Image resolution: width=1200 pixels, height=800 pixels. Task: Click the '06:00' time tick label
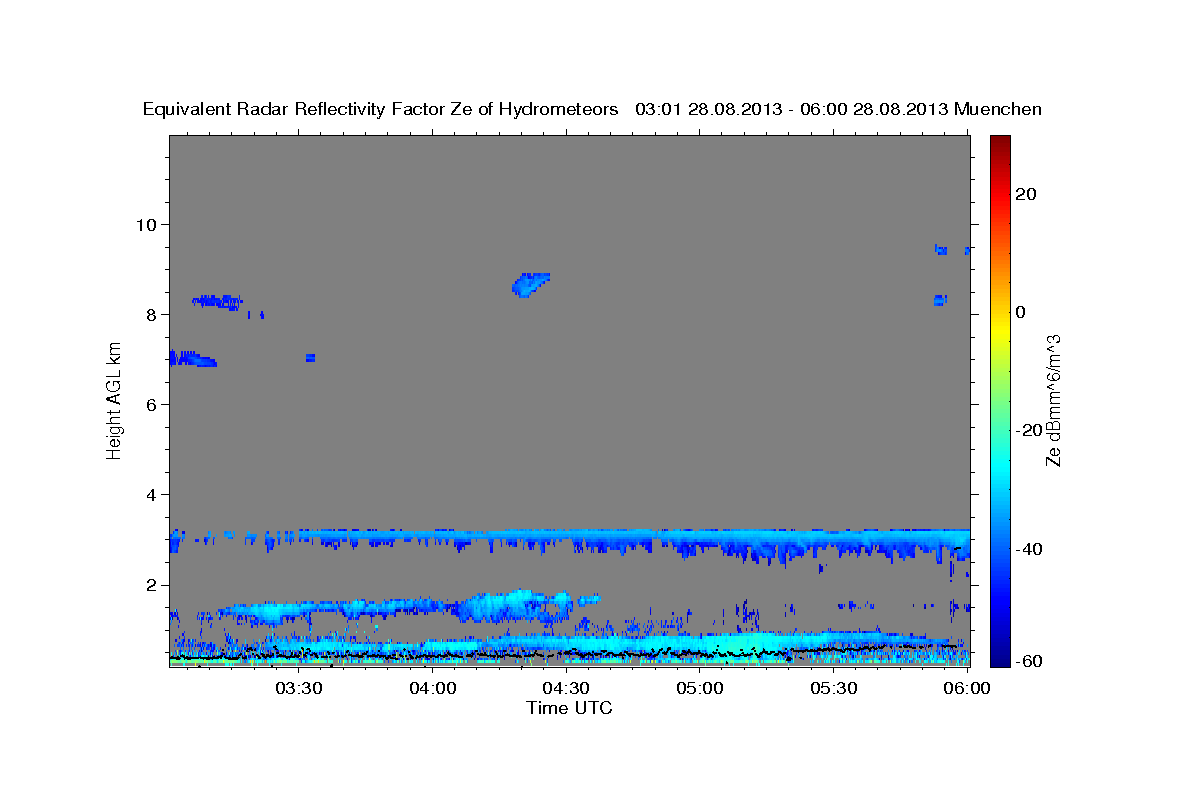(968, 689)
